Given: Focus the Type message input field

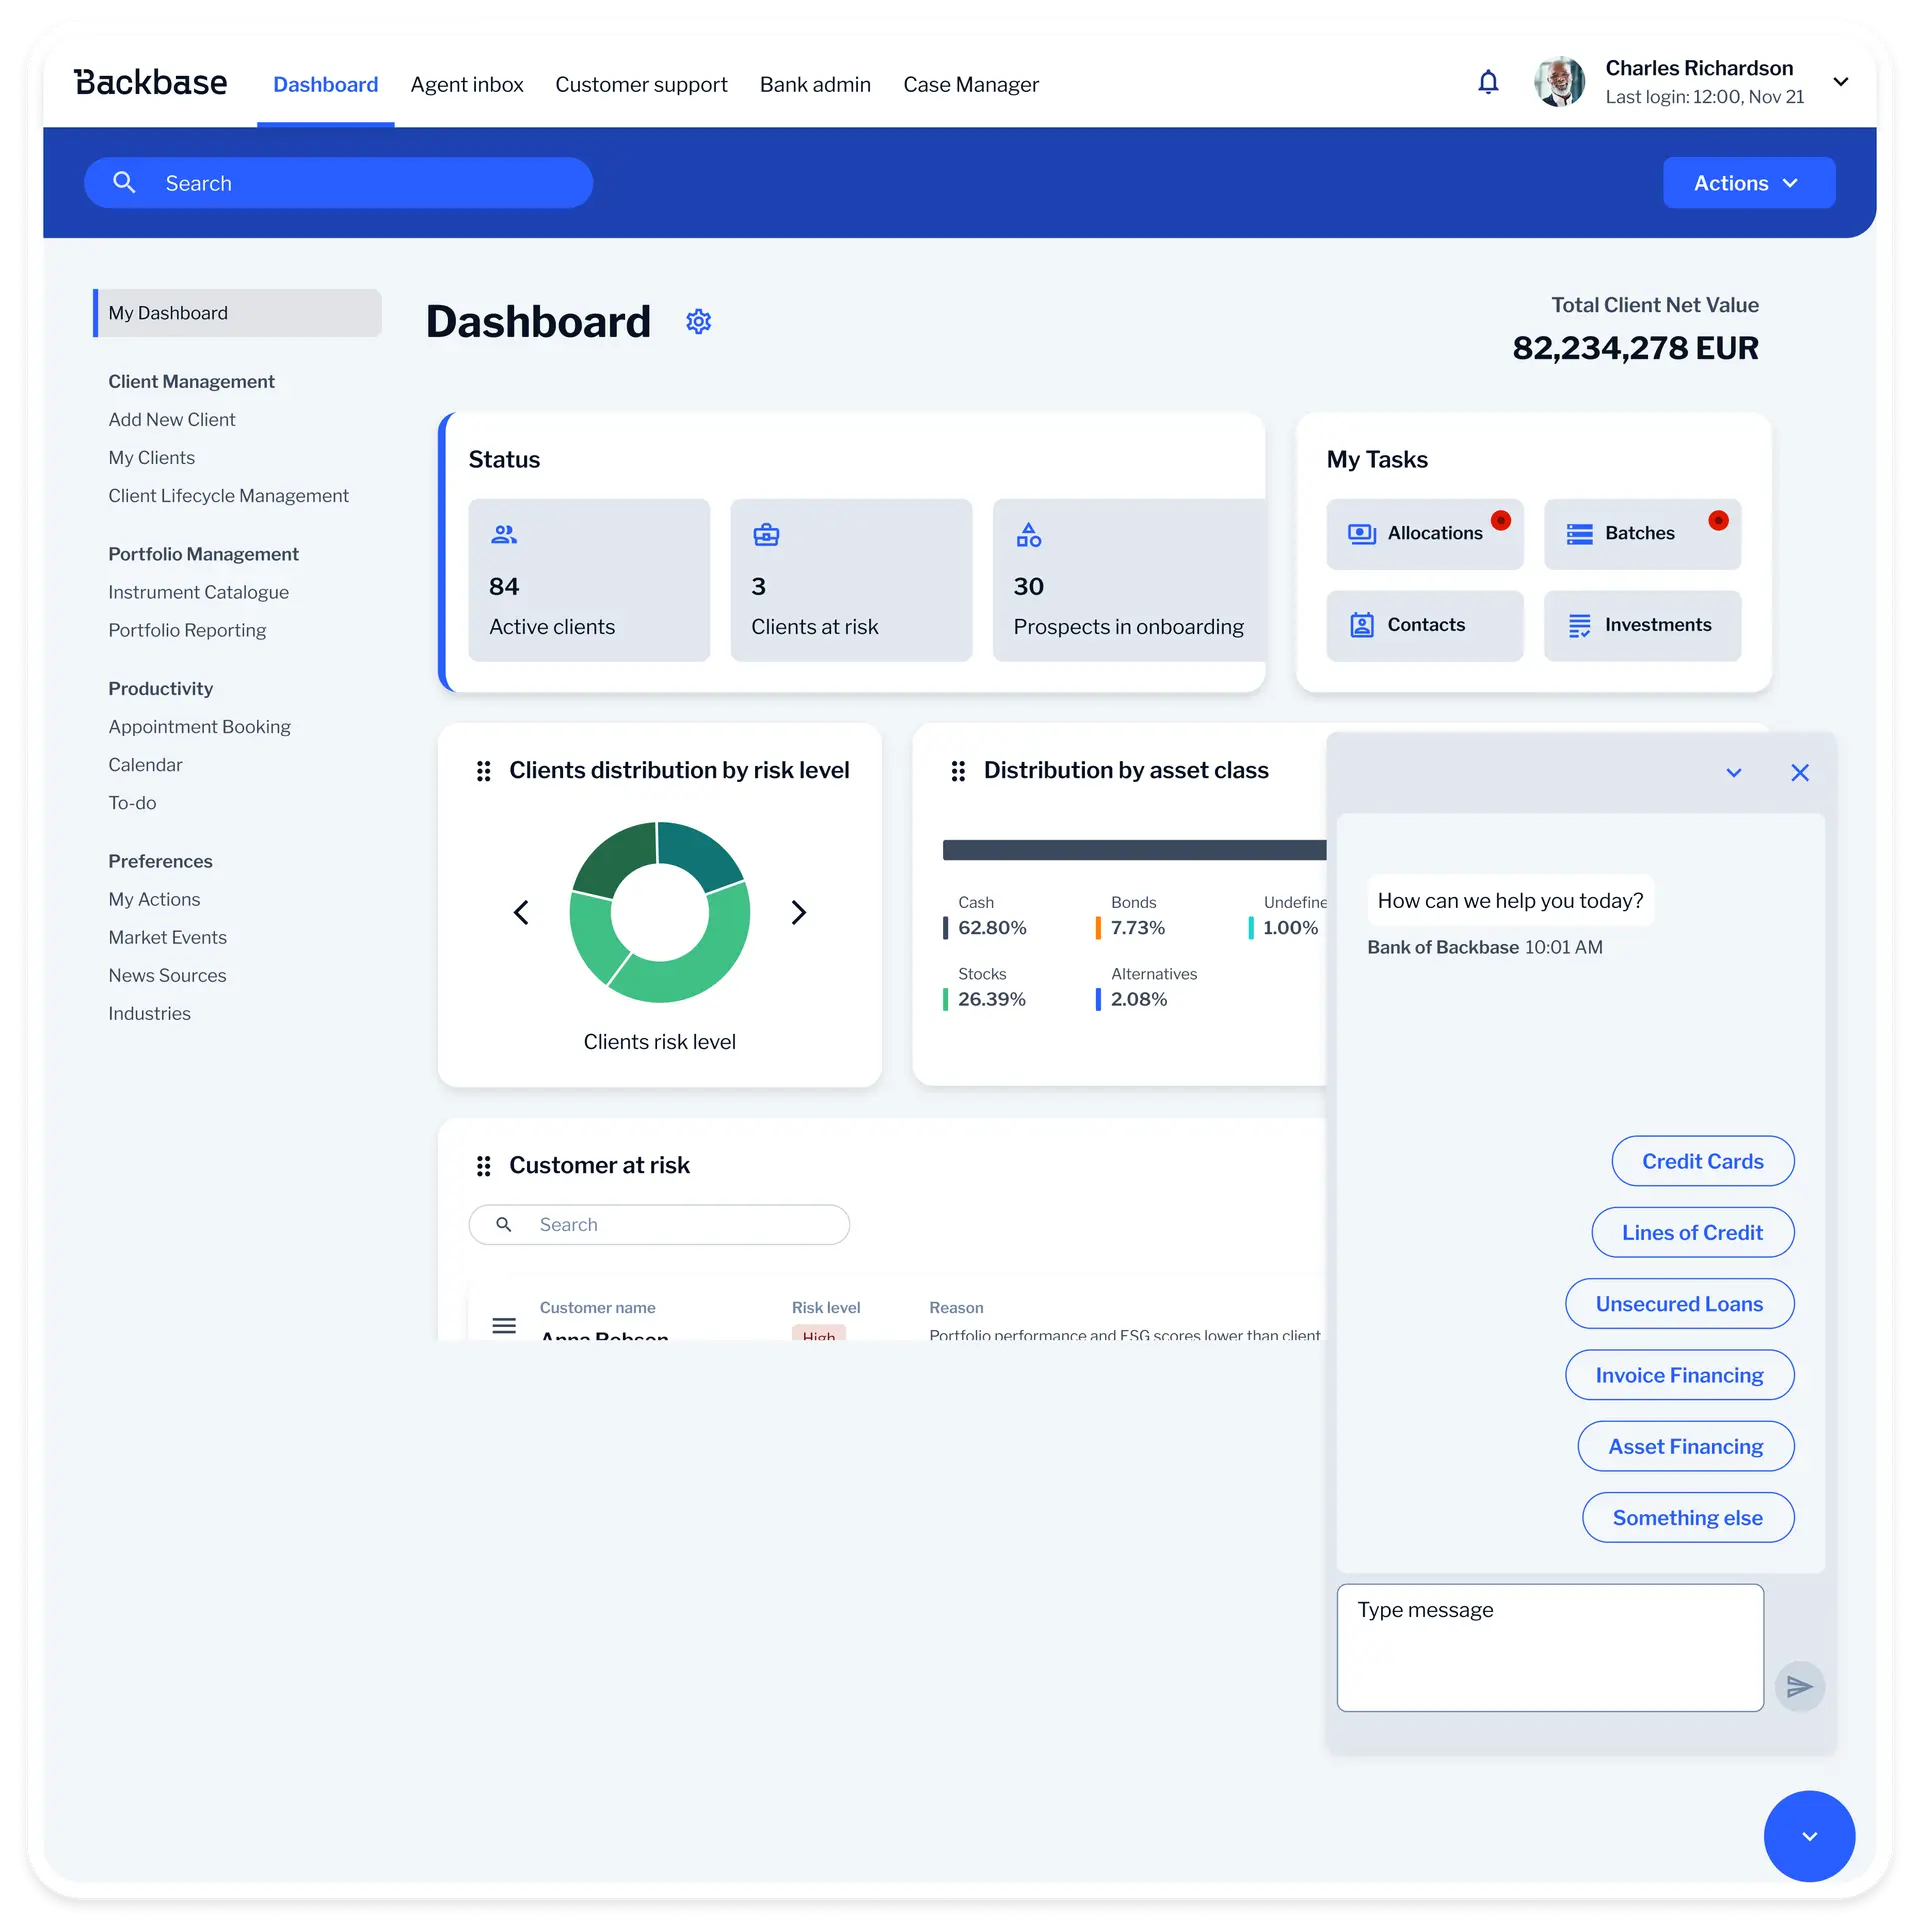Looking at the screenshot, I should 1549,1647.
